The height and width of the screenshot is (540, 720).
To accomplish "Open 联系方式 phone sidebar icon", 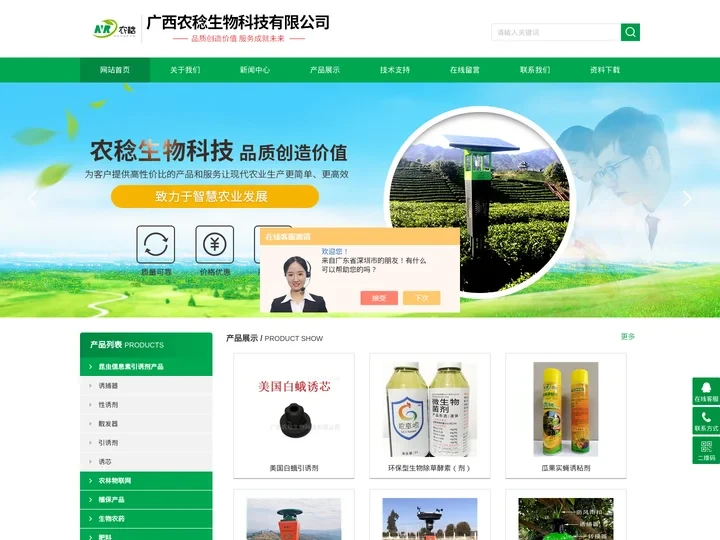I will pos(706,421).
